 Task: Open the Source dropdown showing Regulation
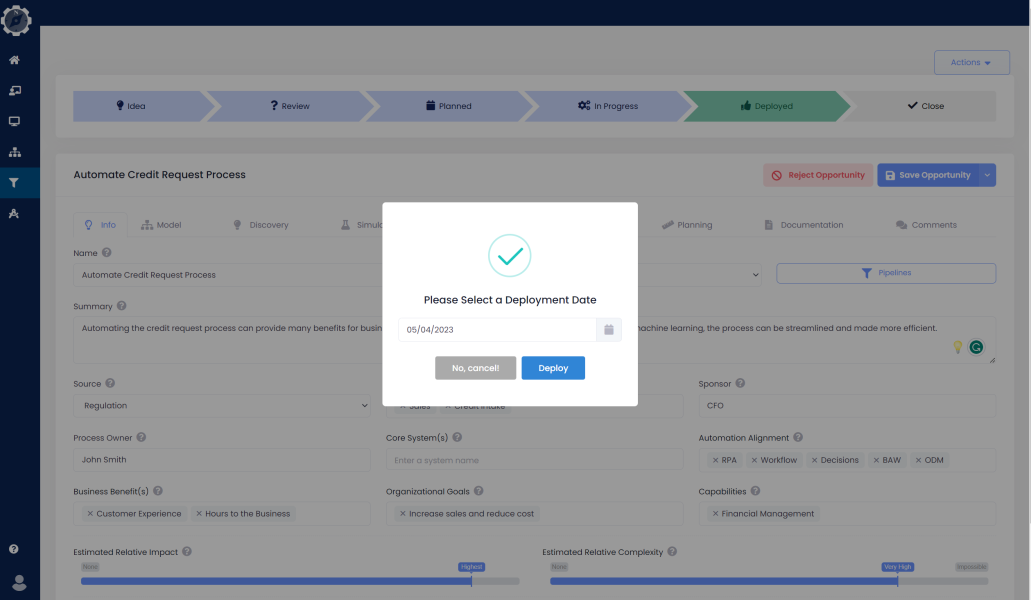coord(222,405)
